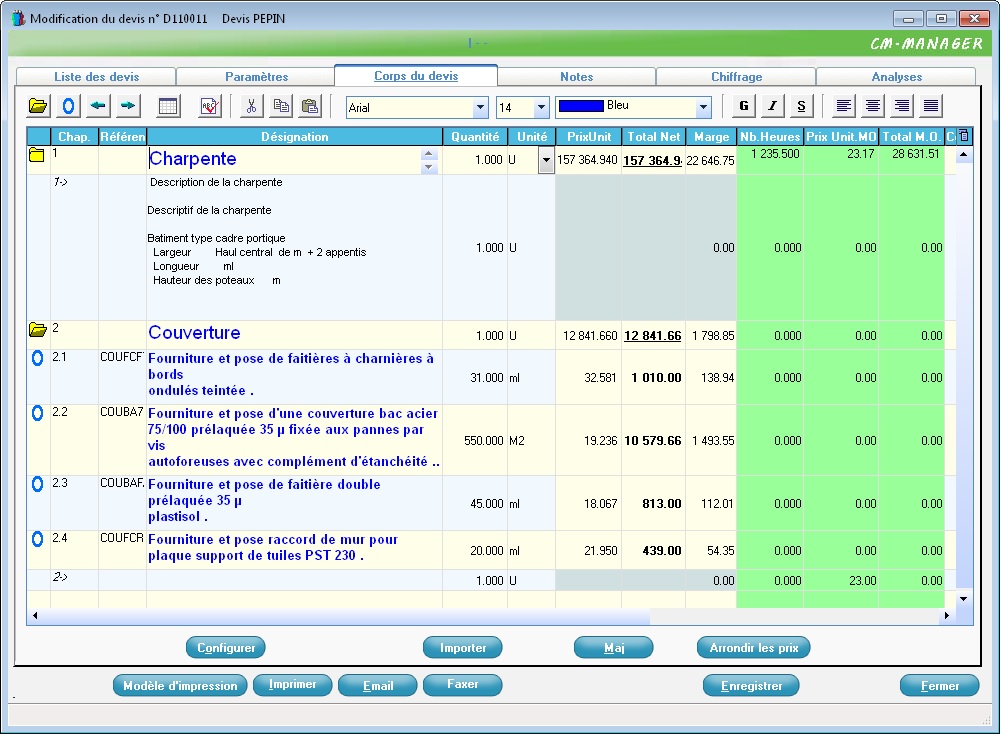The image size is (1001, 734).
Task: Click the left arrow toolbar icon
Action: click(x=98, y=106)
